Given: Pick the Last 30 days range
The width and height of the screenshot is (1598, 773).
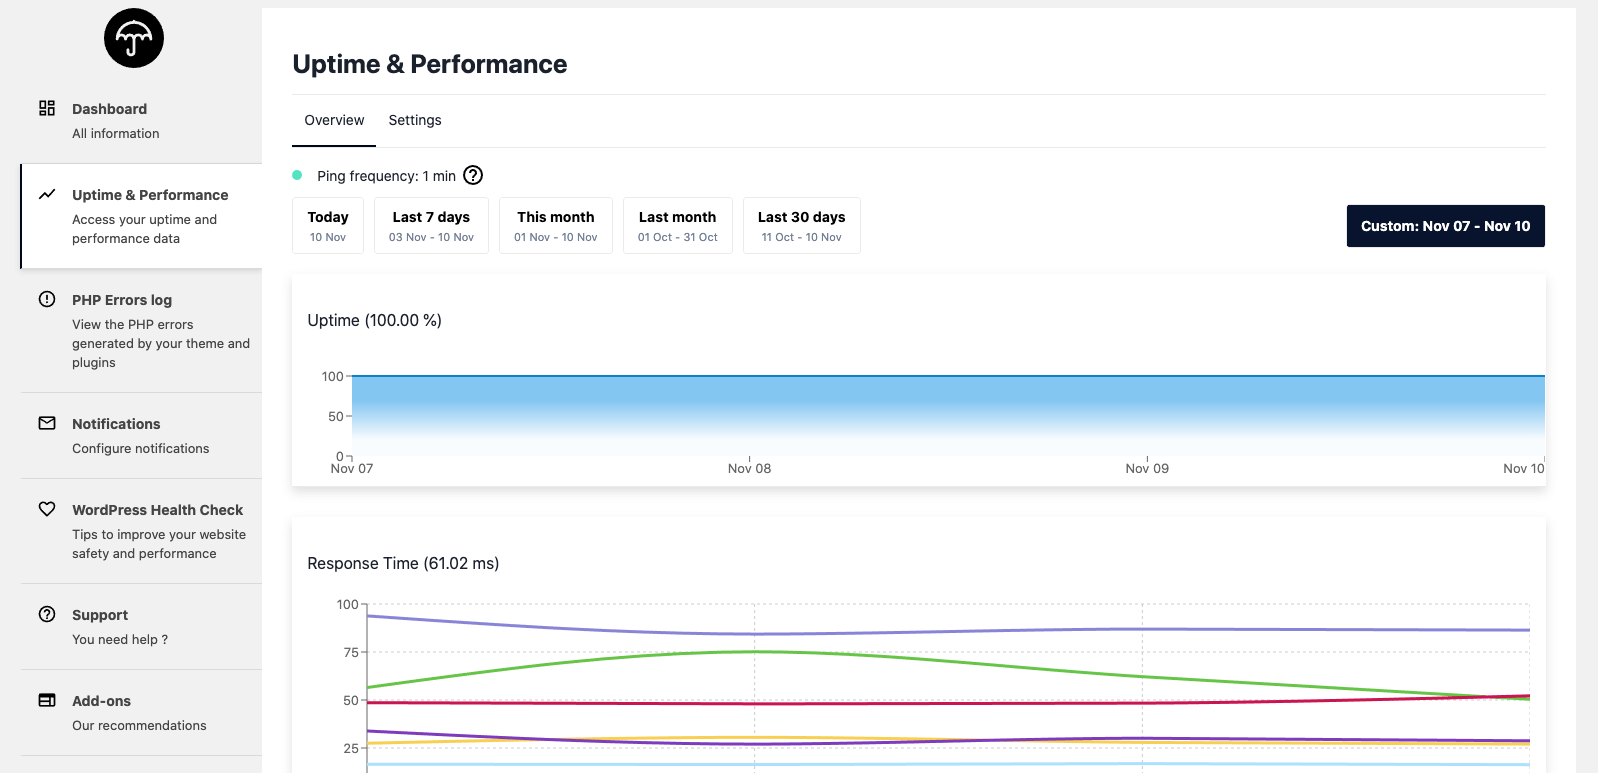Looking at the screenshot, I should [x=801, y=226].
